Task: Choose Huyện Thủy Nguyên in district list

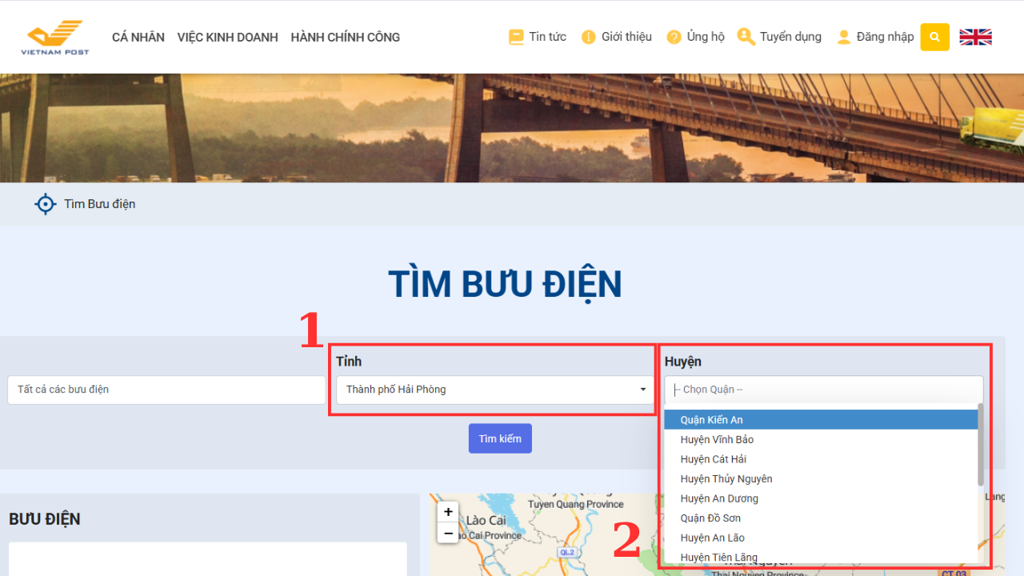Action: point(726,479)
